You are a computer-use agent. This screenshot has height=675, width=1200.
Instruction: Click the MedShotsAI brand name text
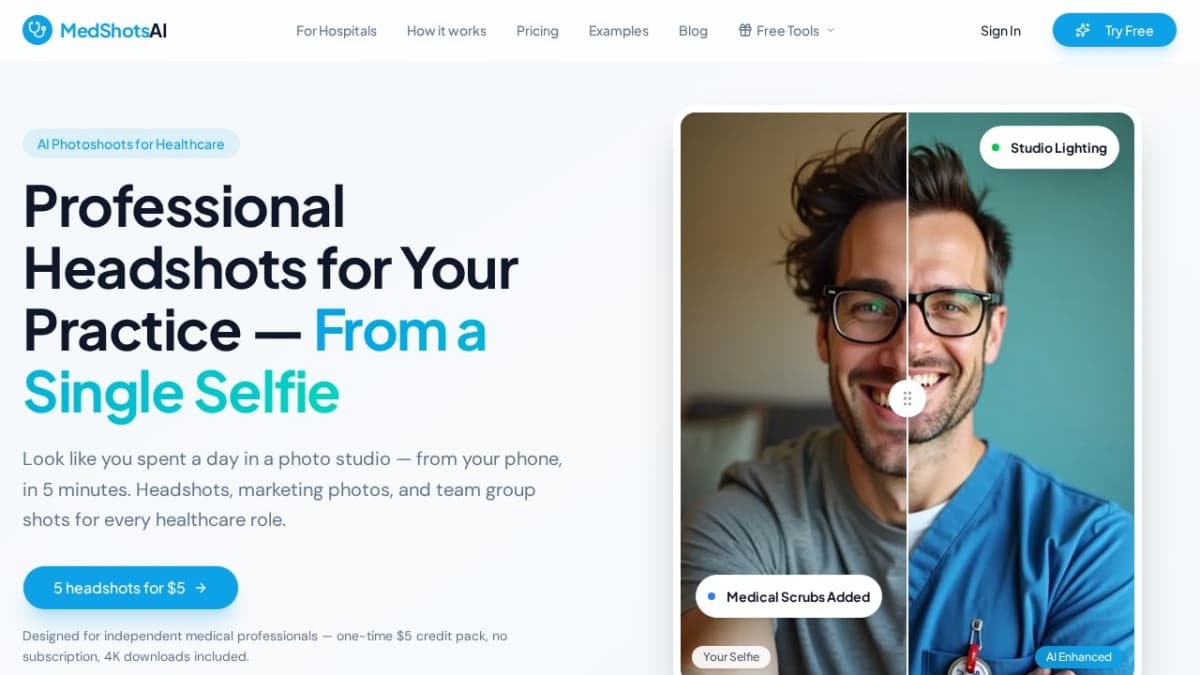pos(113,30)
